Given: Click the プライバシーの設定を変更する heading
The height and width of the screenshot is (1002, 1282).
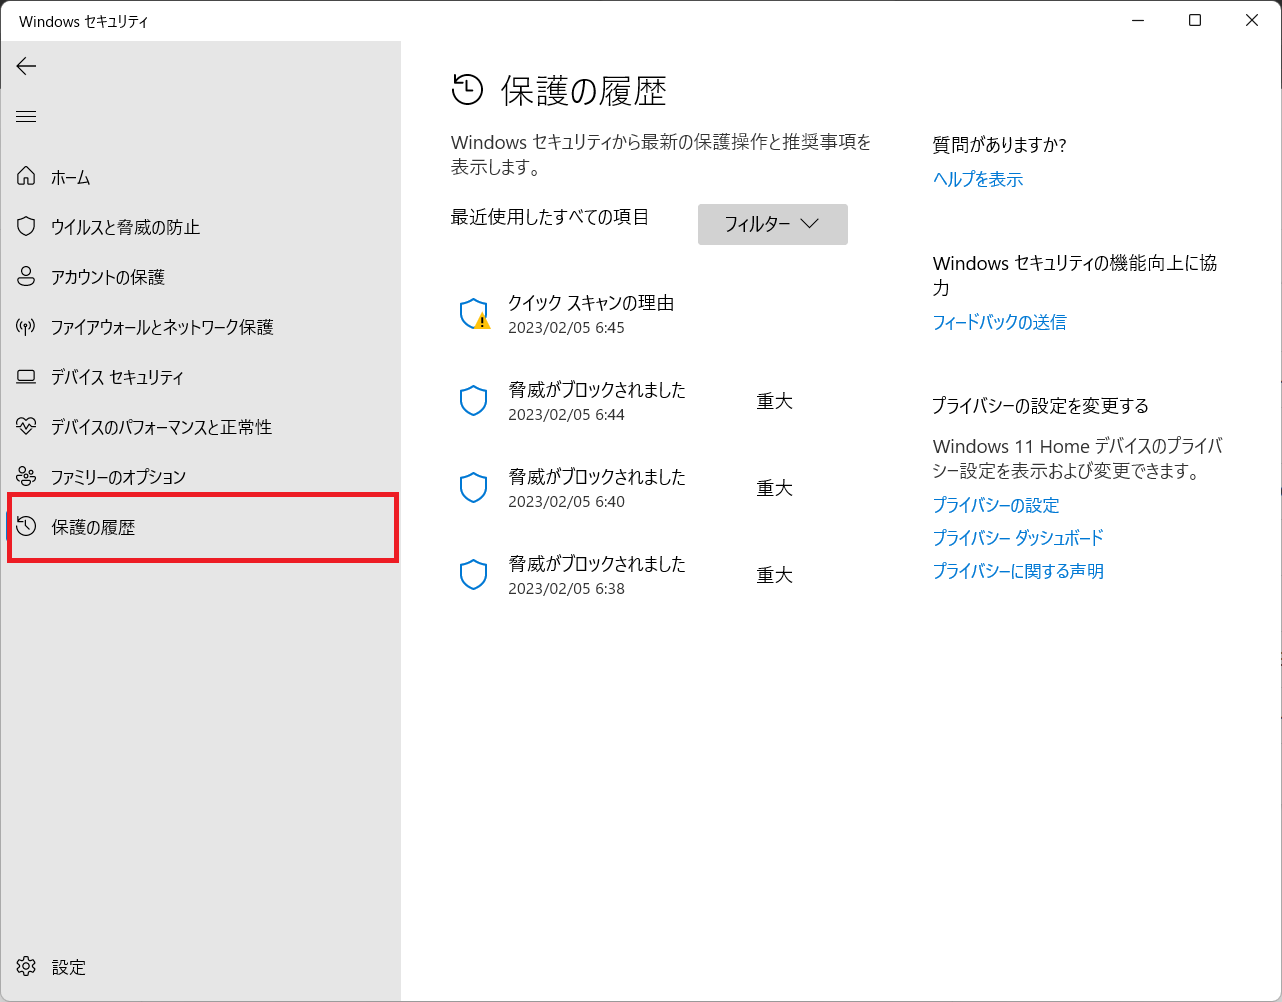Looking at the screenshot, I should point(1040,406).
